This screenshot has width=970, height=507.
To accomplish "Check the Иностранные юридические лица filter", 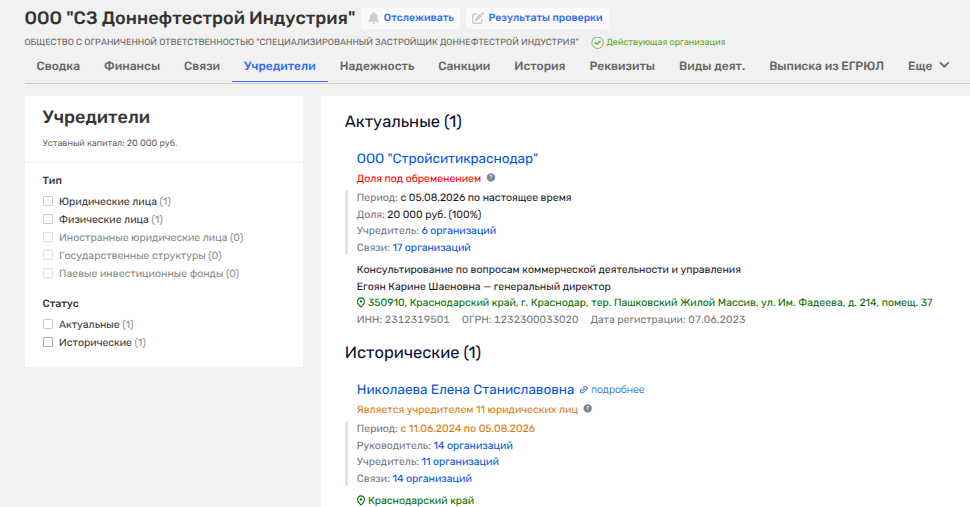I will click(x=48, y=237).
